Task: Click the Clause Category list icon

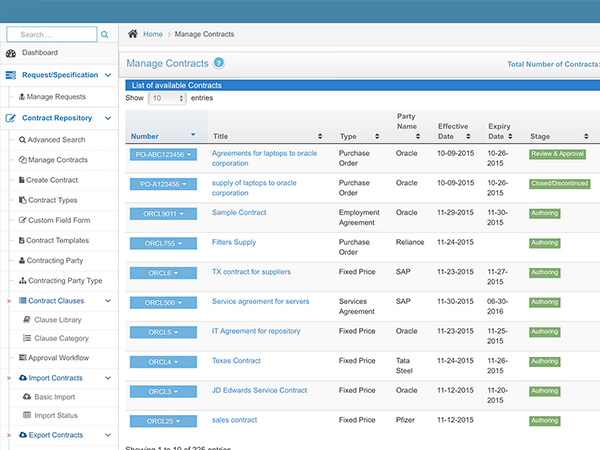Action: coord(27,338)
